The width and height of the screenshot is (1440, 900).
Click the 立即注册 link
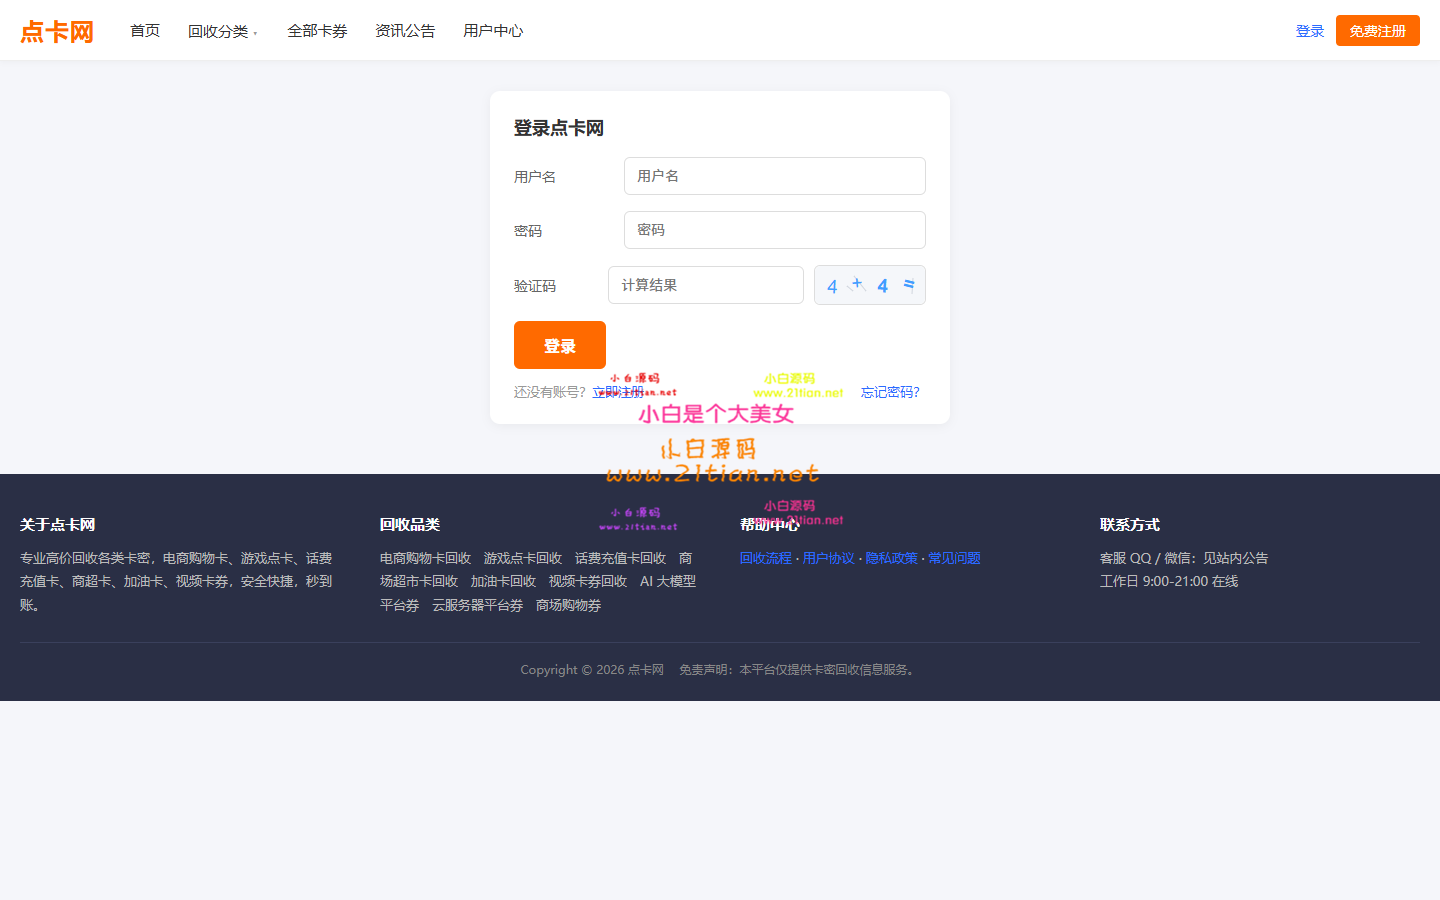[618, 392]
